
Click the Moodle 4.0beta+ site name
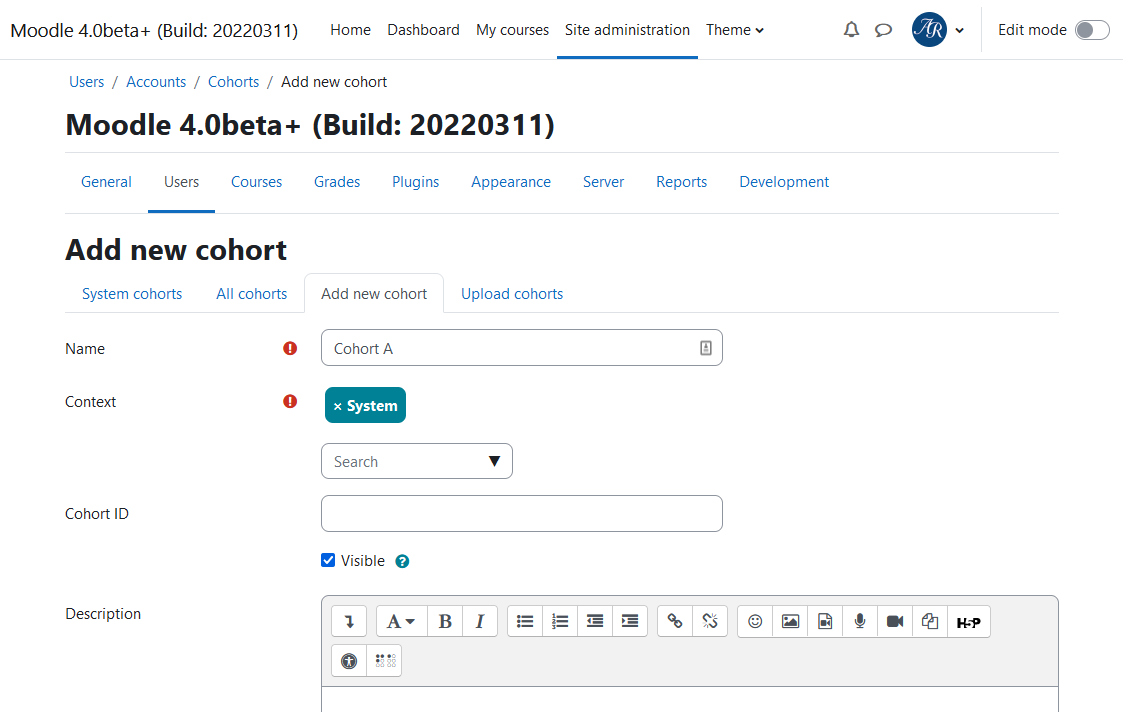[154, 31]
